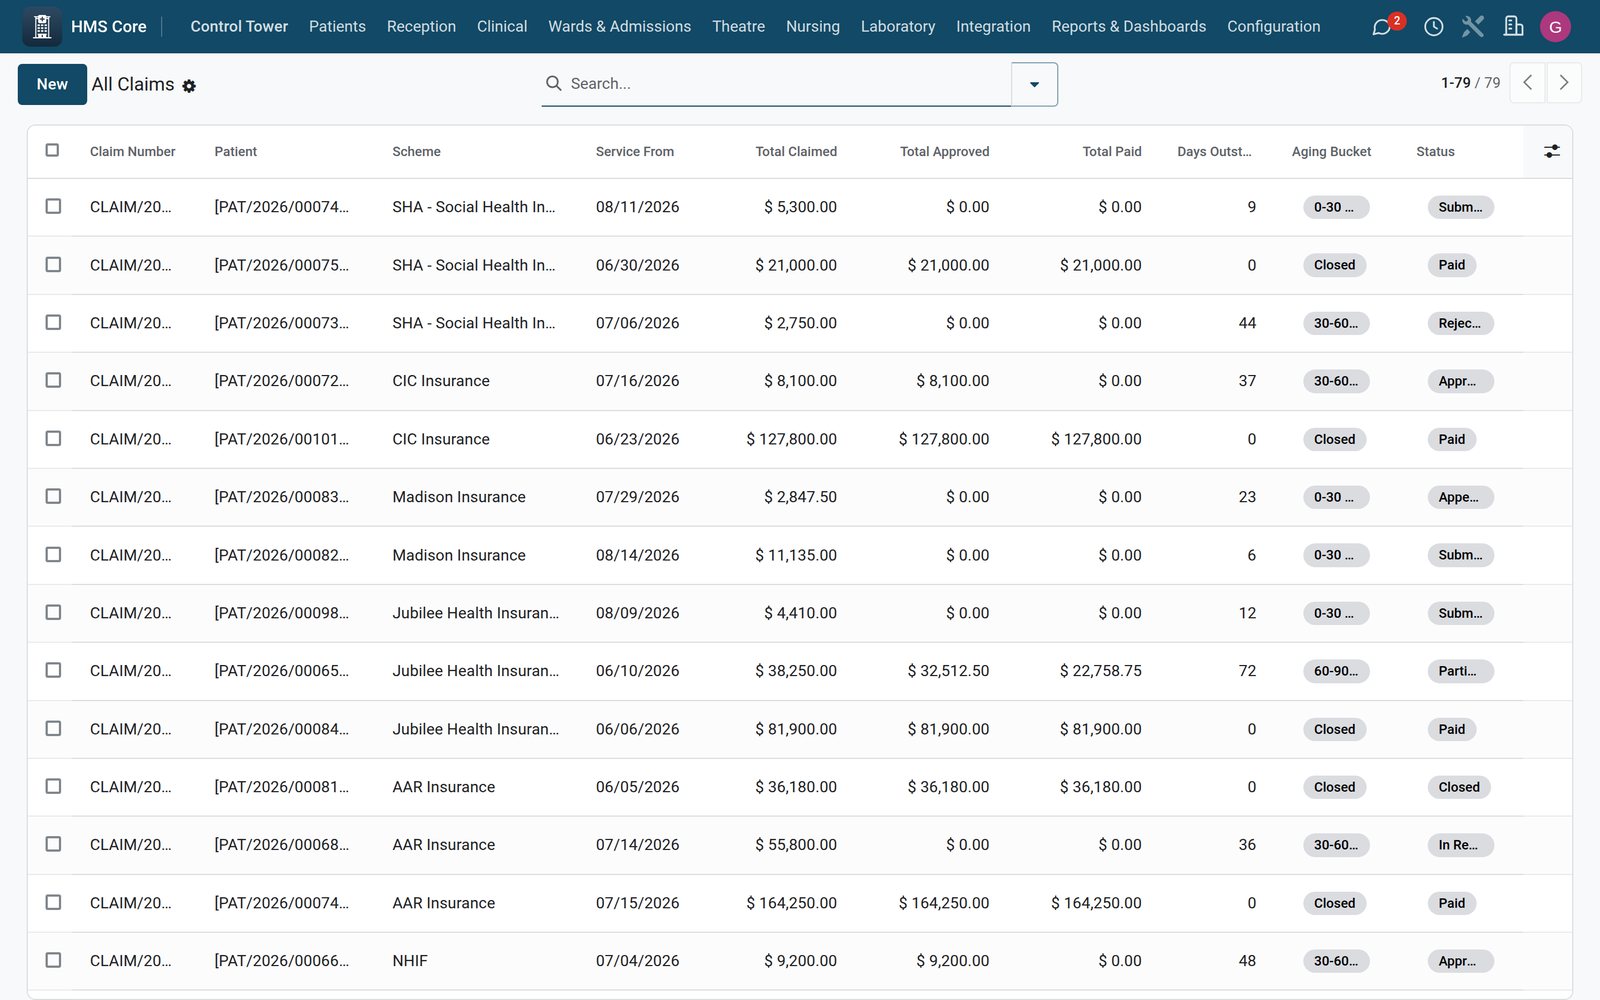Screen dimensions: 1600x1000
Task: Click the In Re... status badge
Action: 1460,845
